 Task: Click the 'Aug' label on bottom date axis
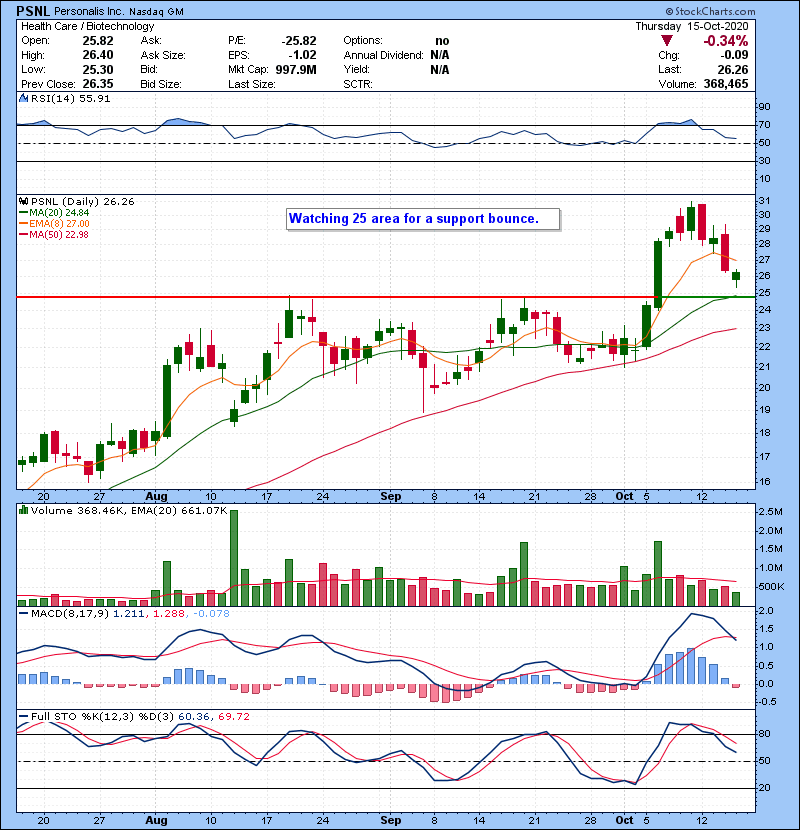[x=156, y=820]
